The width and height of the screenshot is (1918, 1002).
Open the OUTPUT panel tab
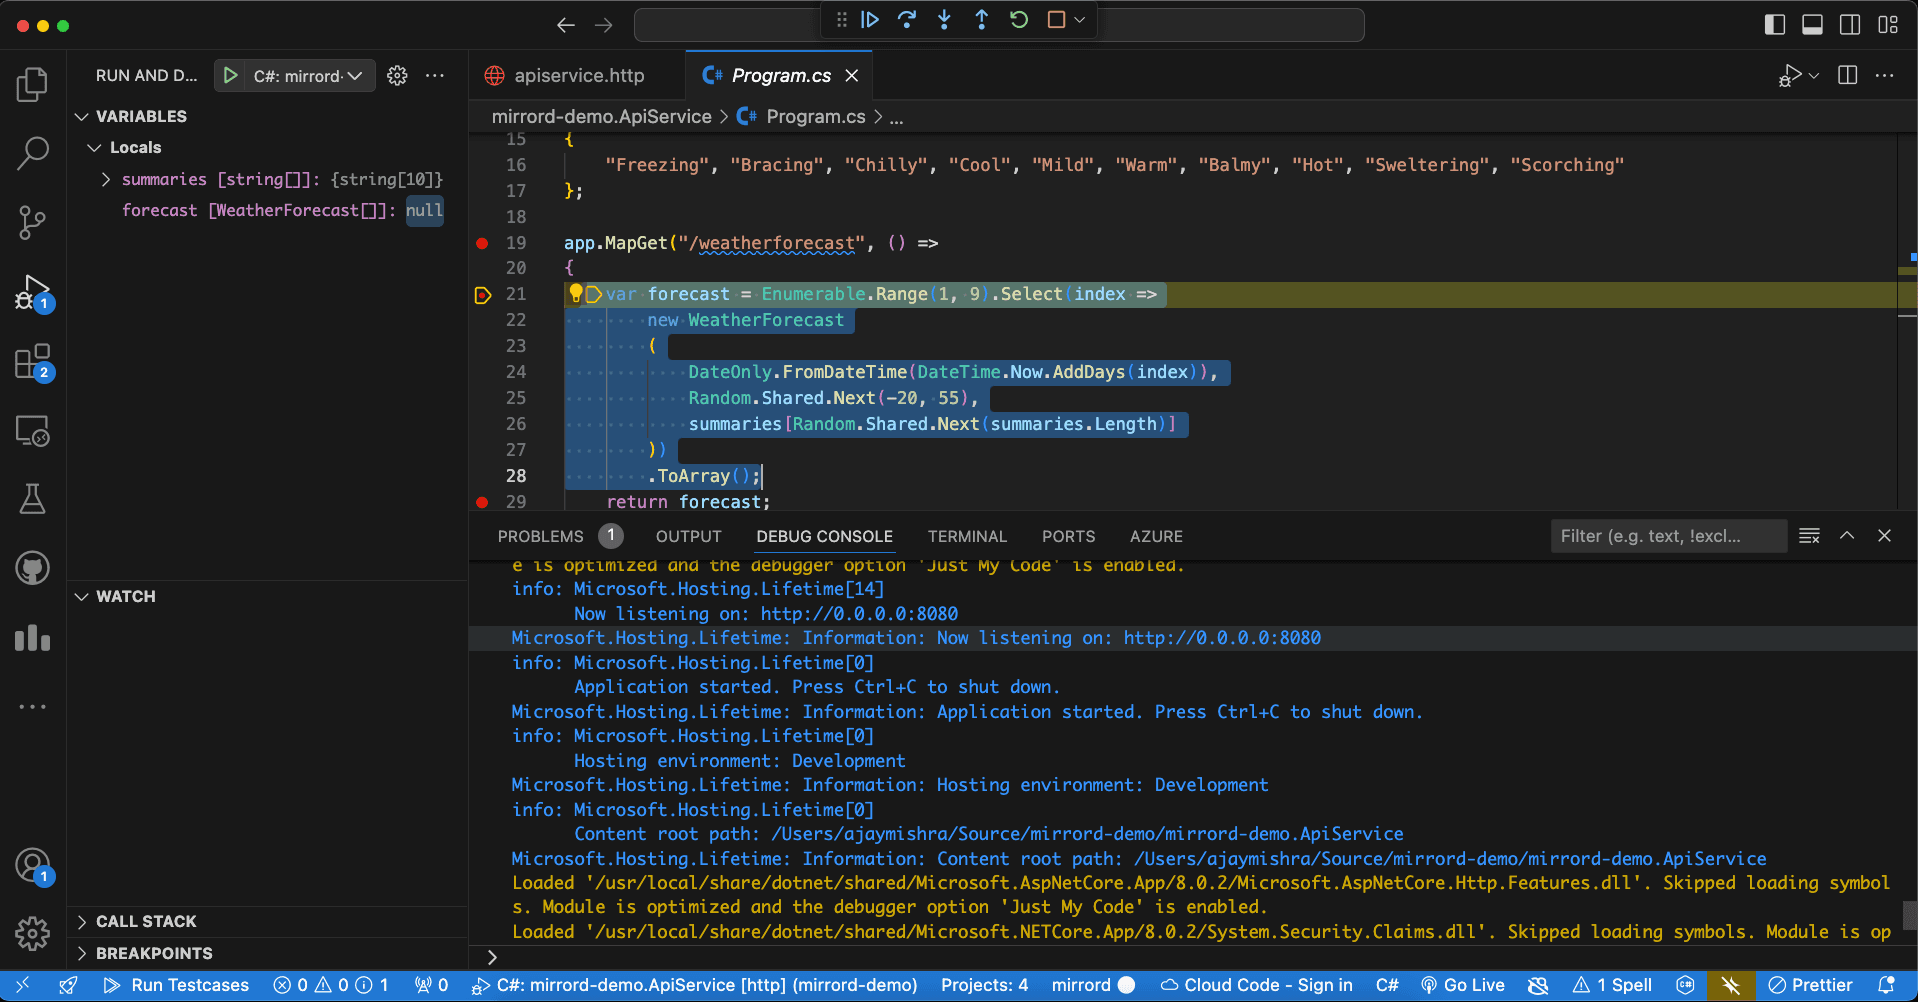(x=689, y=536)
